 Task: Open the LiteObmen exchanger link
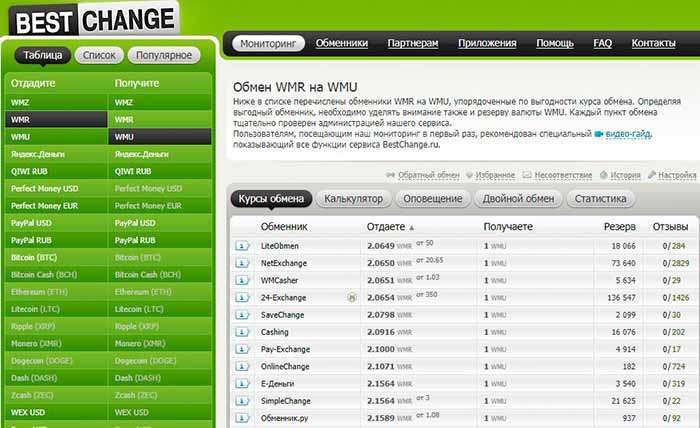[x=280, y=246]
